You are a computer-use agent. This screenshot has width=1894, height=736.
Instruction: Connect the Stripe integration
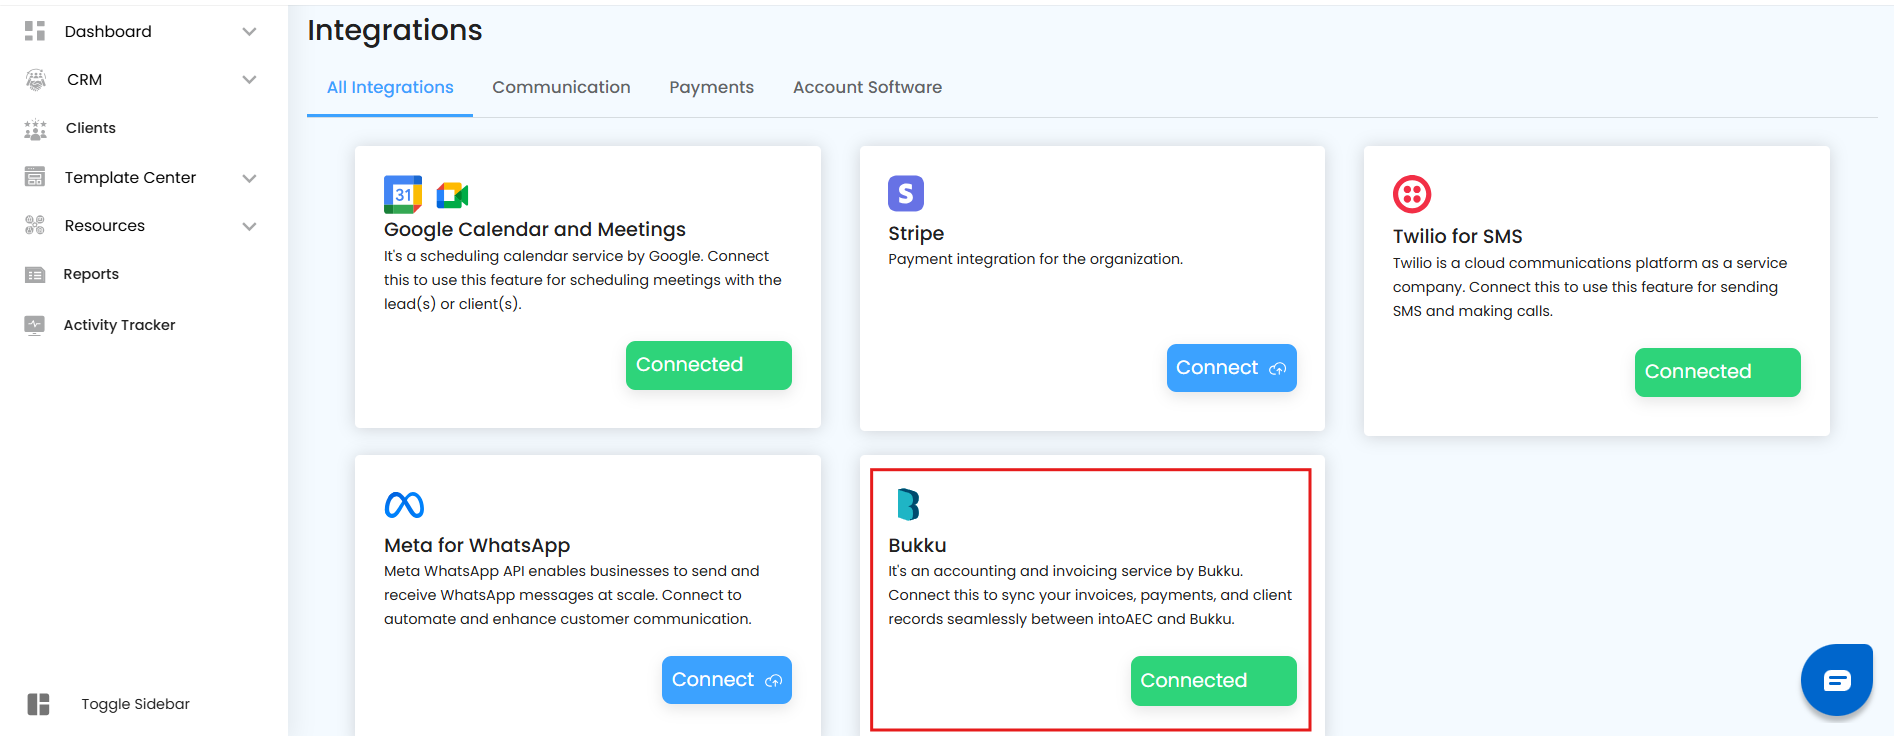tap(1231, 368)
